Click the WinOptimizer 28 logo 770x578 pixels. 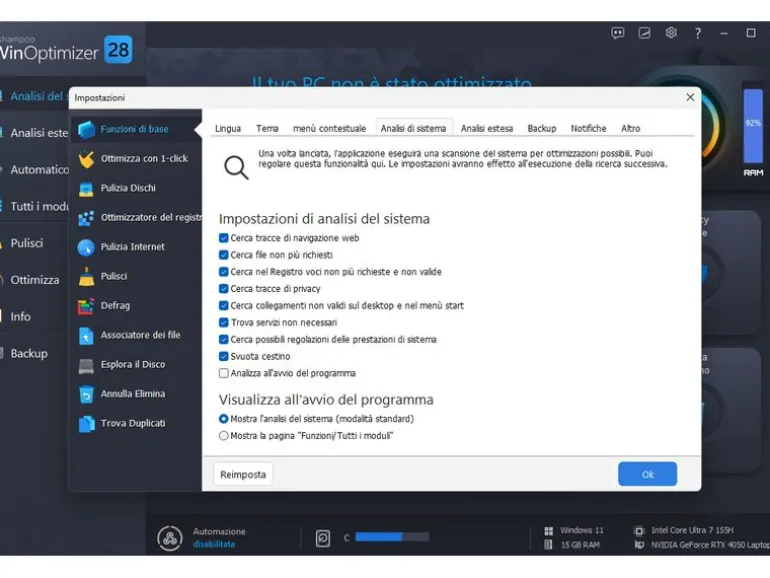click(x=65, y=50)
